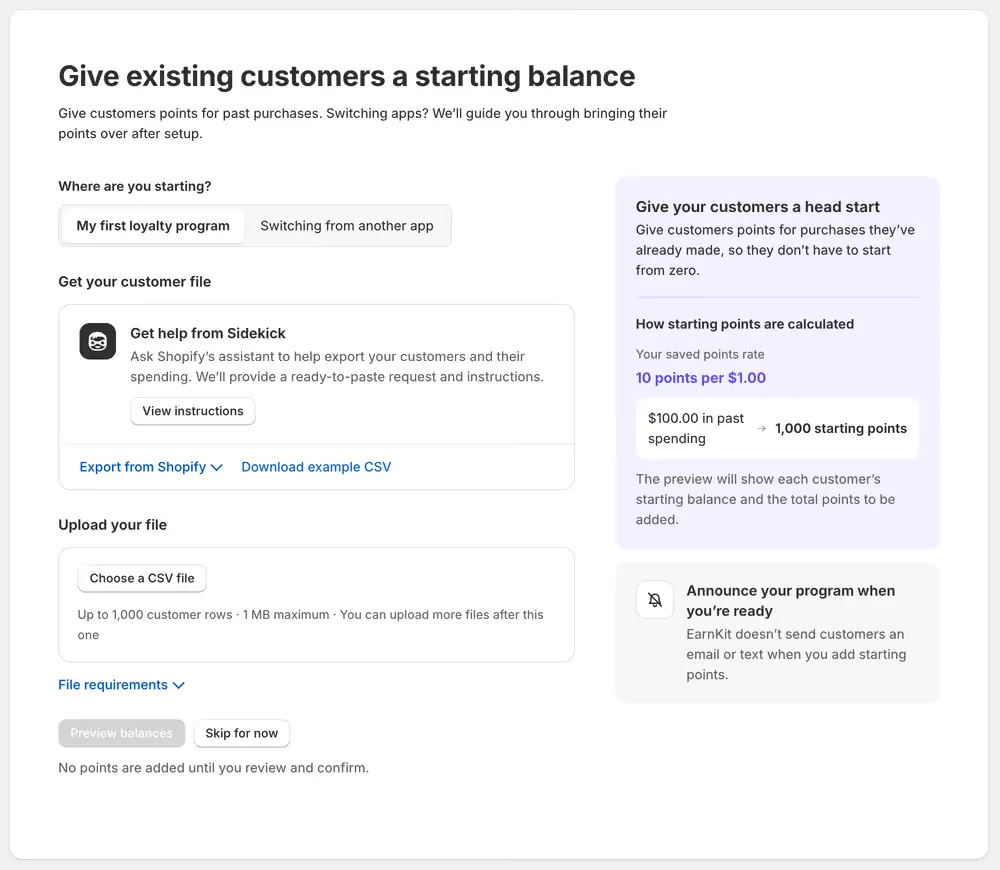Click the 10 points per $1.00 rate
This screenshot has height=870, width=1000.
700,378
